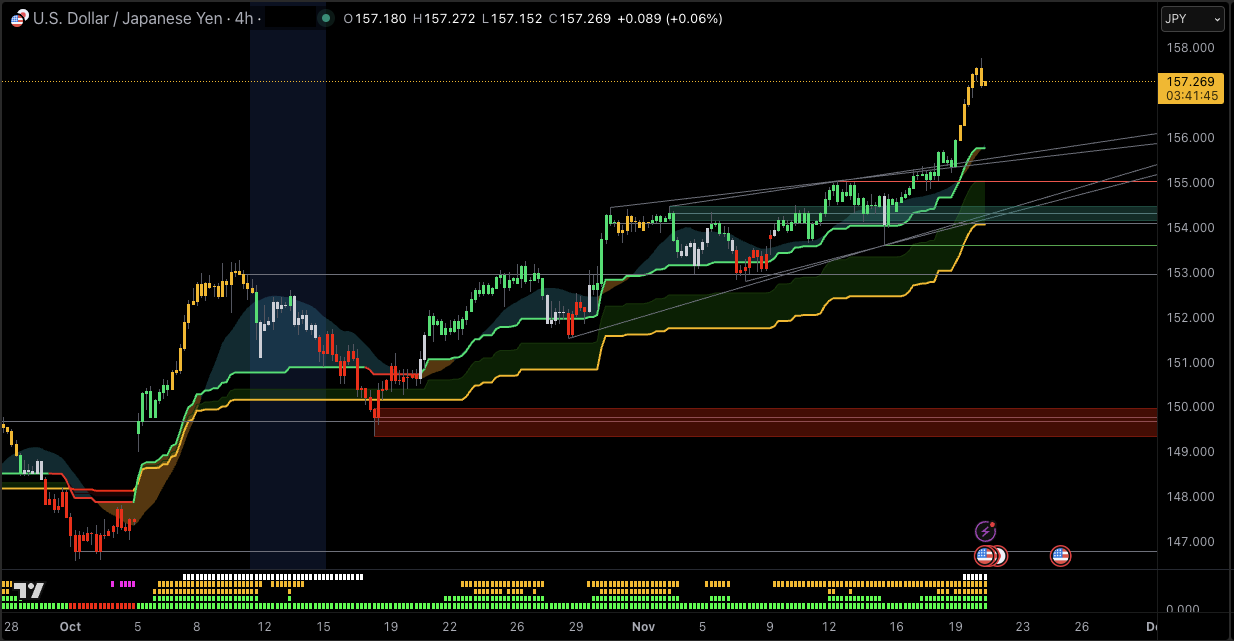Click the half-moon event icon beside the flag pair
Screen dimensions: 1234x641
pos(1000,555)
